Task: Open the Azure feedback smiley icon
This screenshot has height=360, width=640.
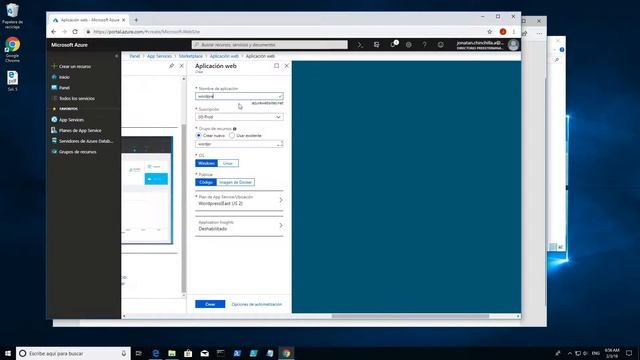Action: tap(440, 45)
